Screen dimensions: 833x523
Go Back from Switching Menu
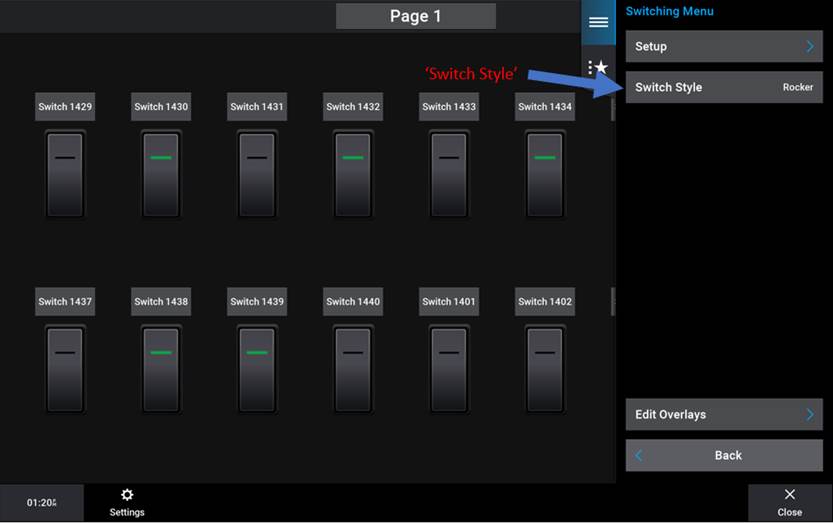724,455
